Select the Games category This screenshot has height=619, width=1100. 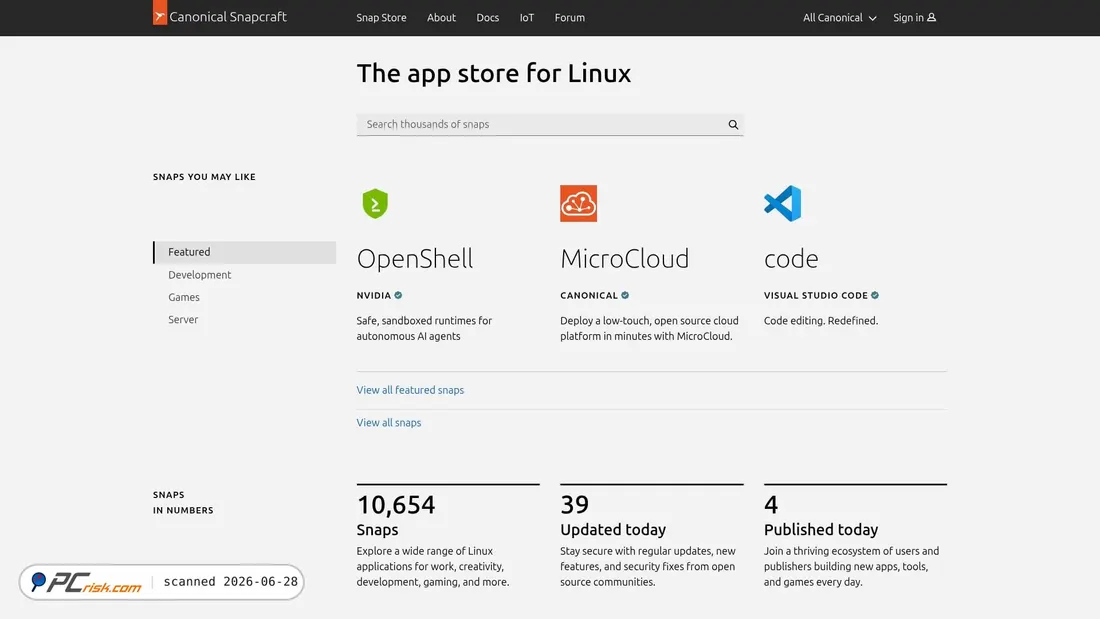184,298
